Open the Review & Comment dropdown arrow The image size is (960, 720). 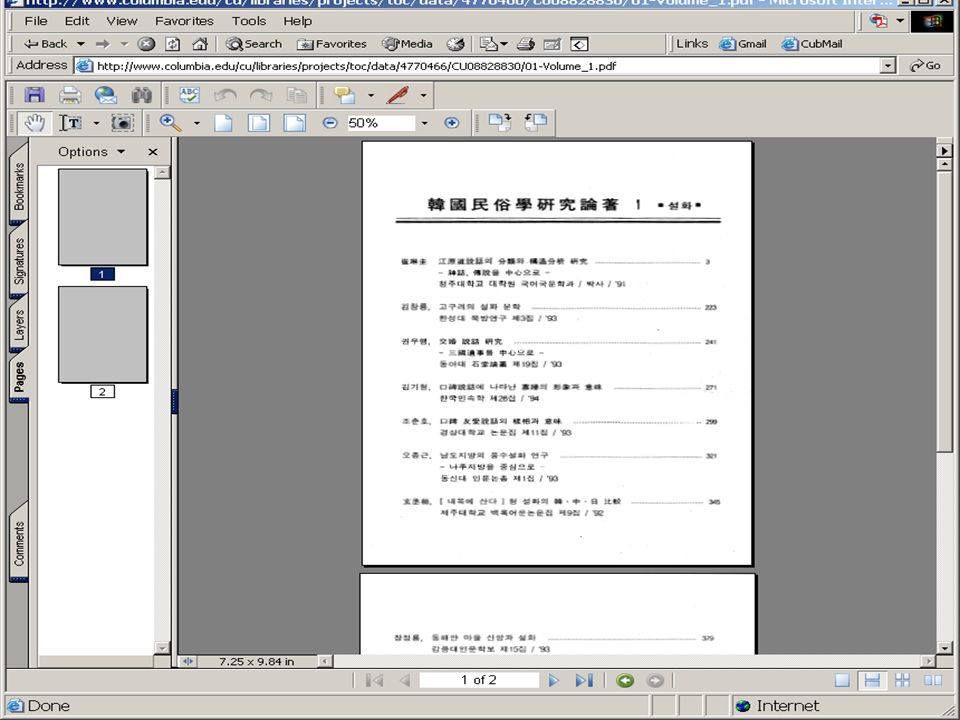370,96
